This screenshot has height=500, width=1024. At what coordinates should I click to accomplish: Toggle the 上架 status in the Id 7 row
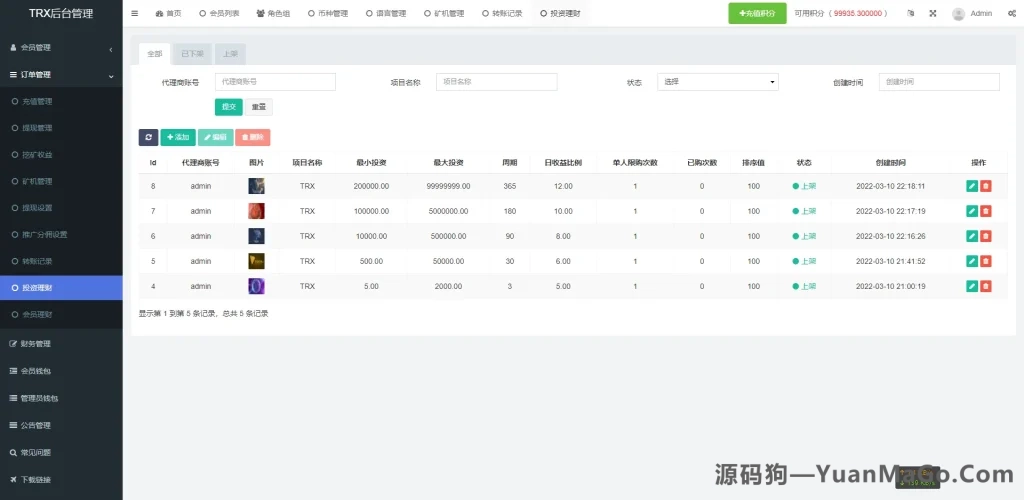pyautogui.click(x=804, y=211)
